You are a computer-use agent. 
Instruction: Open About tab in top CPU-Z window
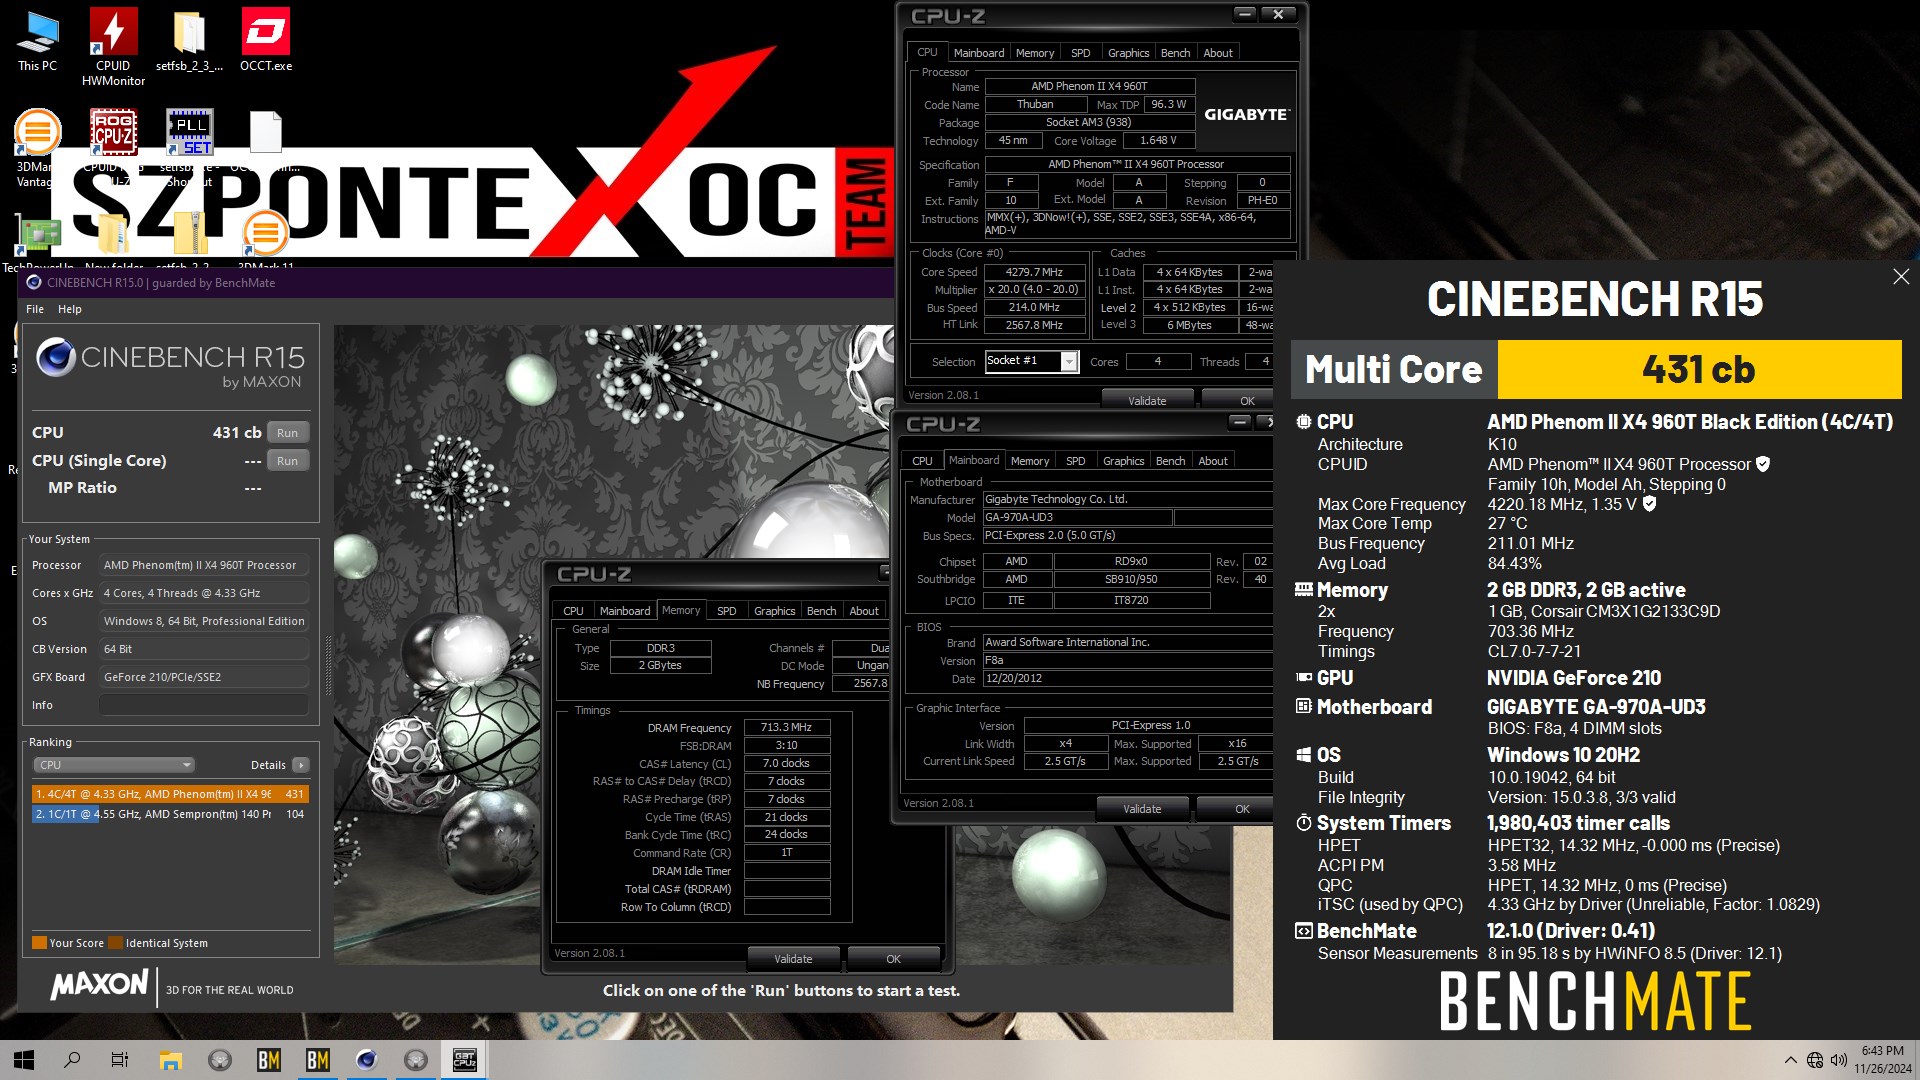[x=1218, y=53]
